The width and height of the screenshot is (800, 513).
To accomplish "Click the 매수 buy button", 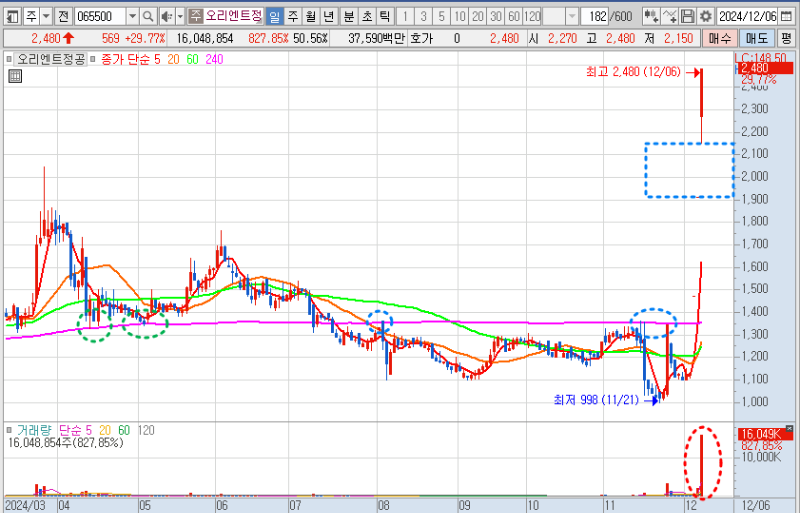I will point(719,38).
